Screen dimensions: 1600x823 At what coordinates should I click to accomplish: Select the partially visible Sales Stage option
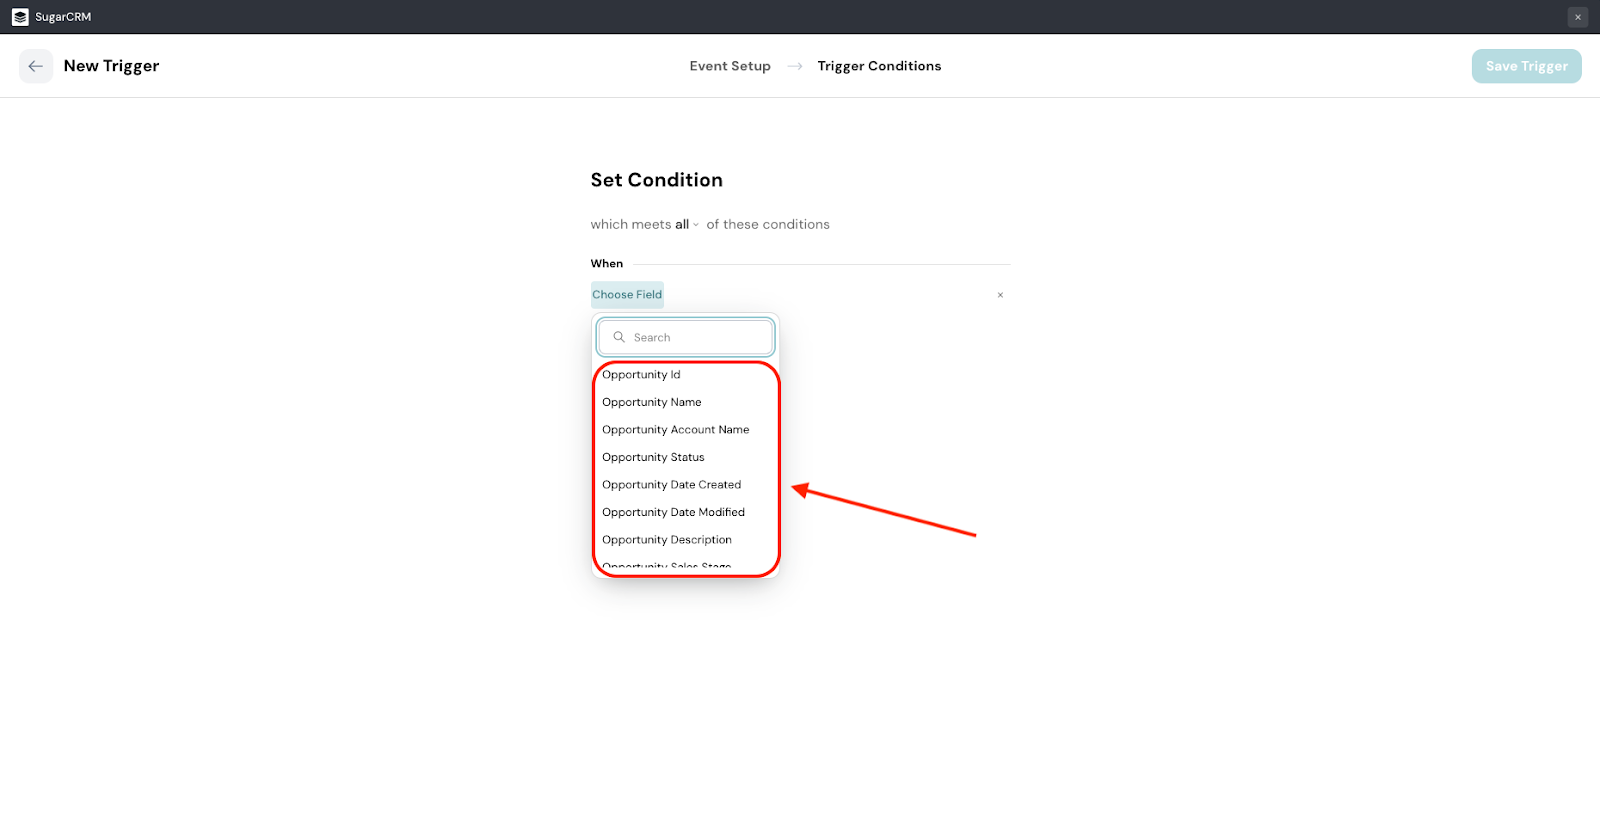click(666, 566)
